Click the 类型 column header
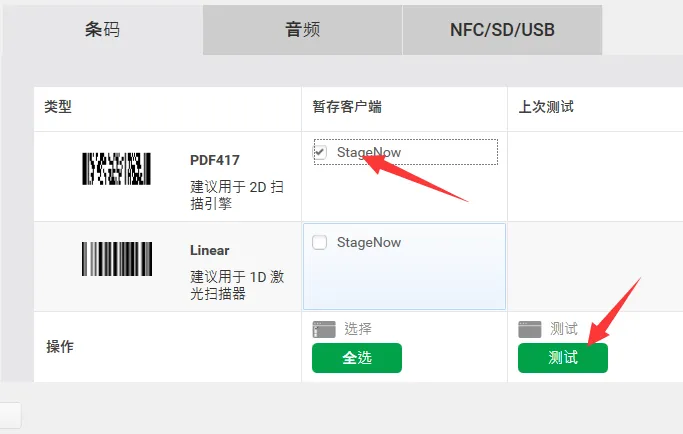683x434 pixels. 58,106
